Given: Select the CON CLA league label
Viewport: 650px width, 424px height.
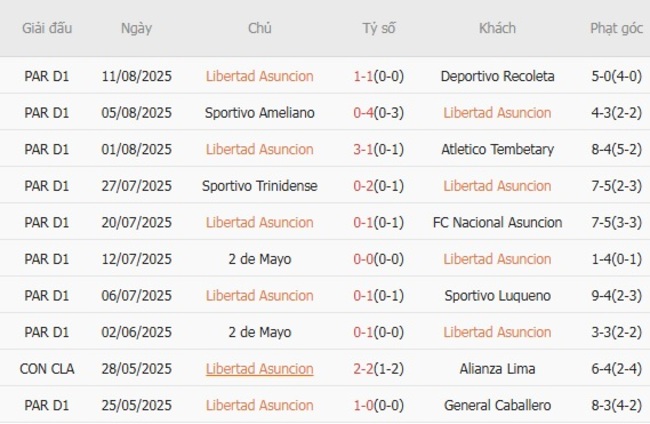Looking at the screenshot, I should point(47,368).
